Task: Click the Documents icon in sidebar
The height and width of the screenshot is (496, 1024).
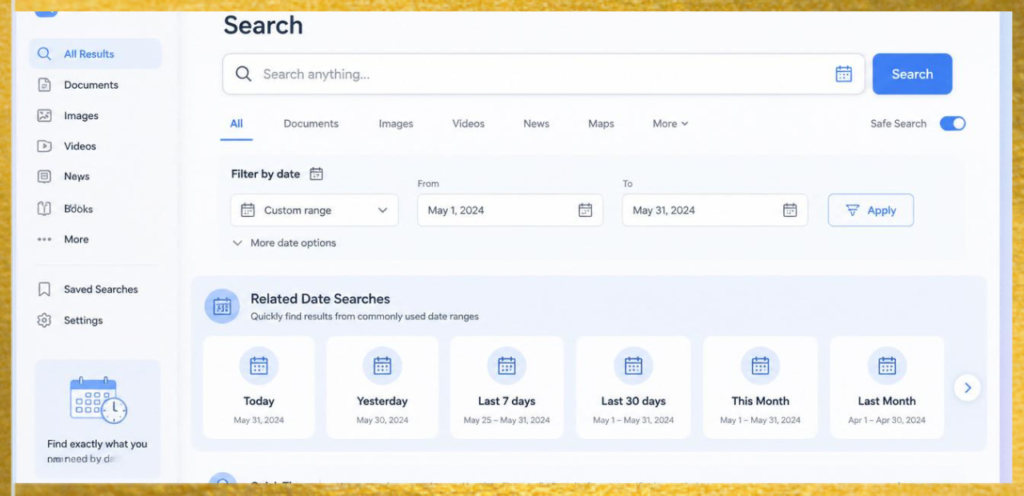Action: (44, 85)
